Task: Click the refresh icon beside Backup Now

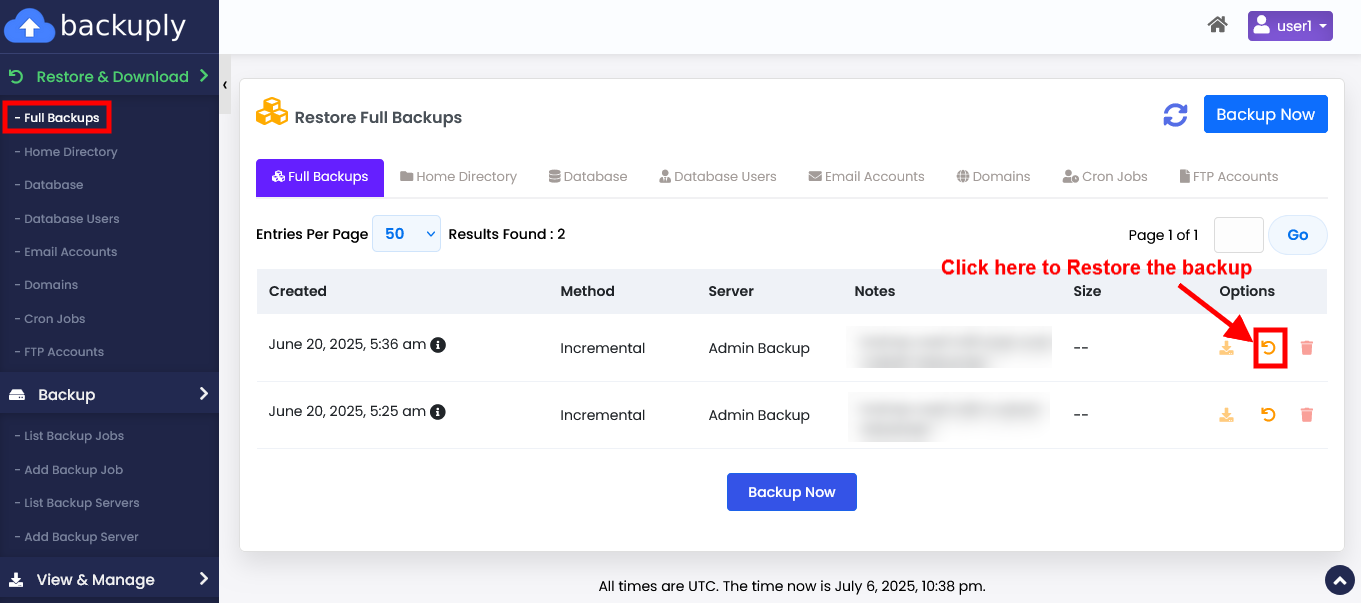Action: click(x=1175, y=115)
